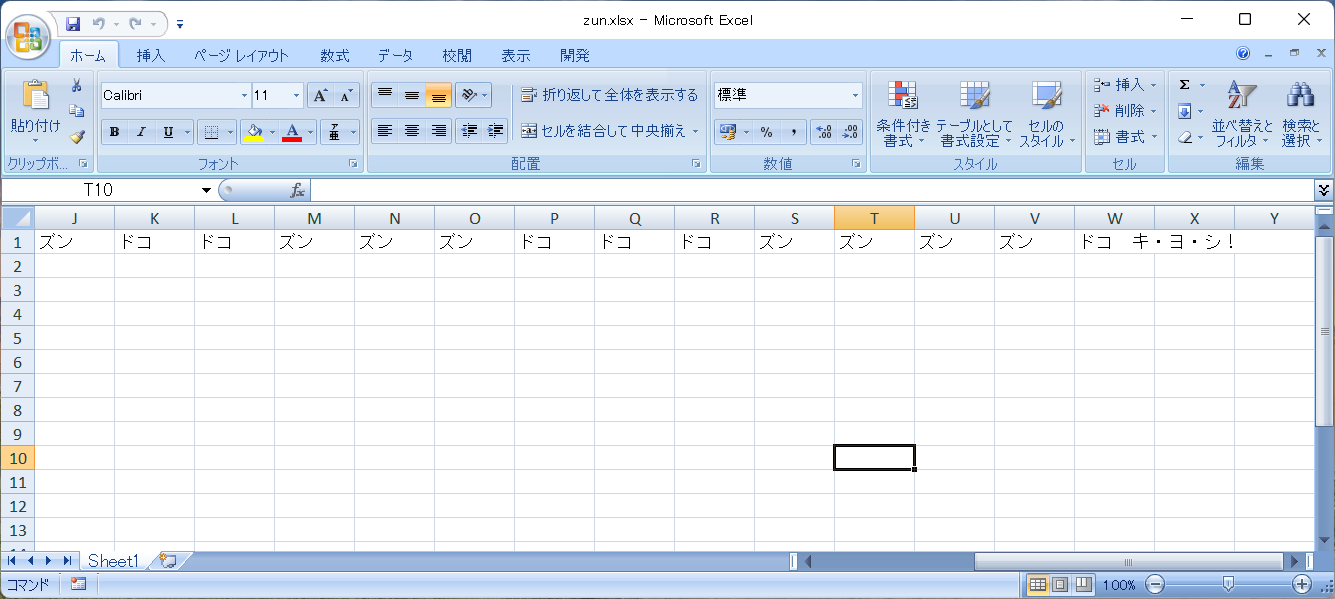Open 並べ替えとフィルタ sort and filter
The width and height of the screenshot is (1335, 599).
[x=1242, y=114]
